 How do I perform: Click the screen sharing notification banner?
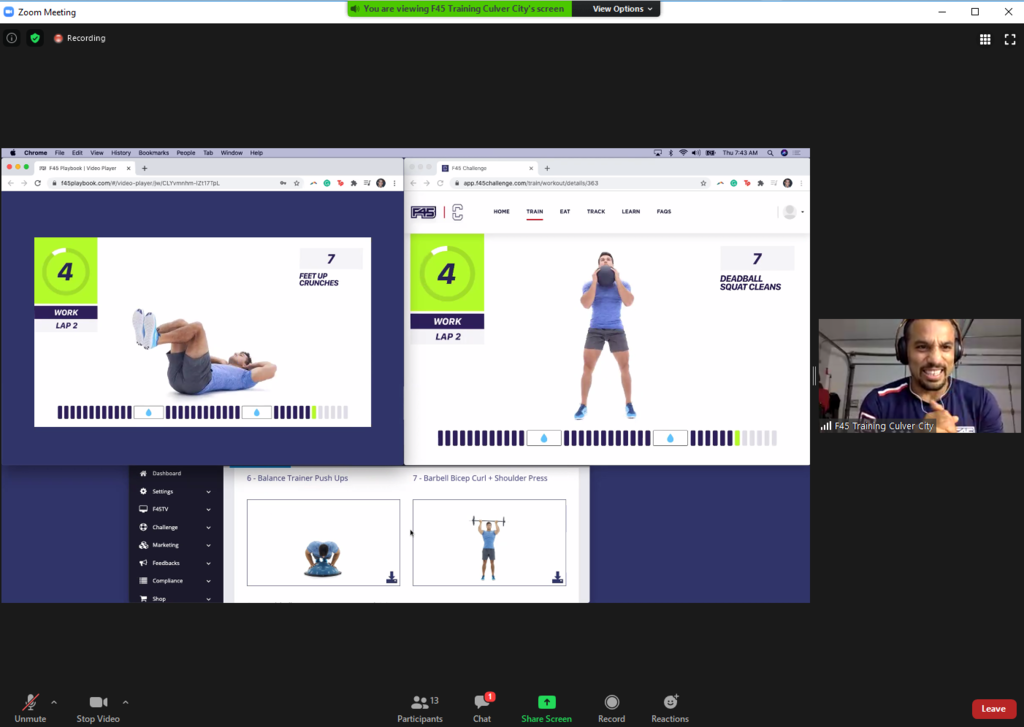click(460, 9)
